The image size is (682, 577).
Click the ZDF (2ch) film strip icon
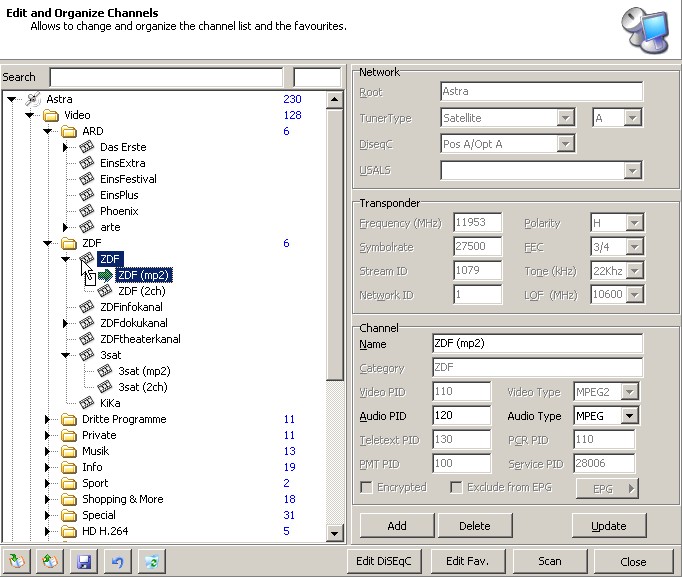coord(104,291)
